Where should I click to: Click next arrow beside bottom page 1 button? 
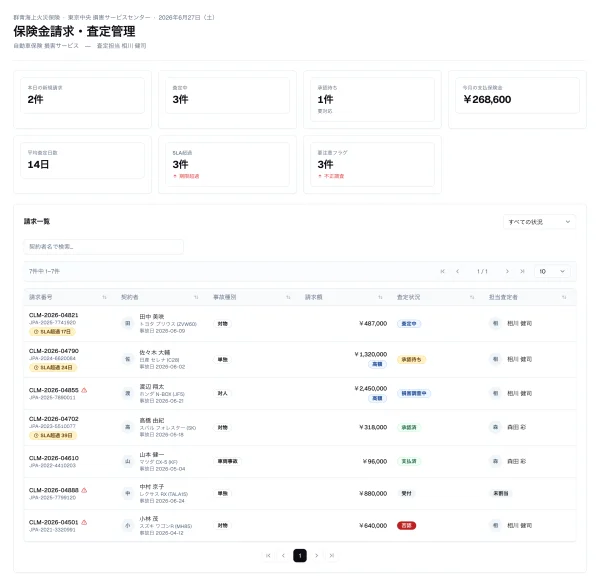[316, 555]
